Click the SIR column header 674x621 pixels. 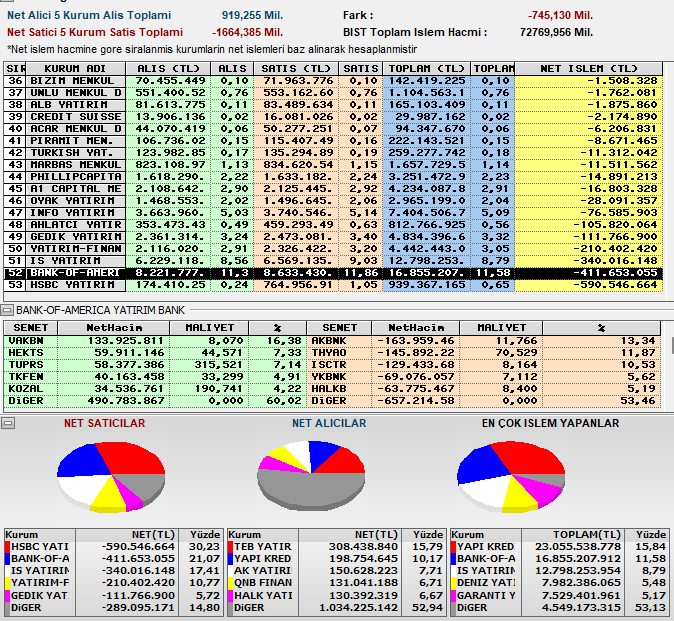(15, 69)
